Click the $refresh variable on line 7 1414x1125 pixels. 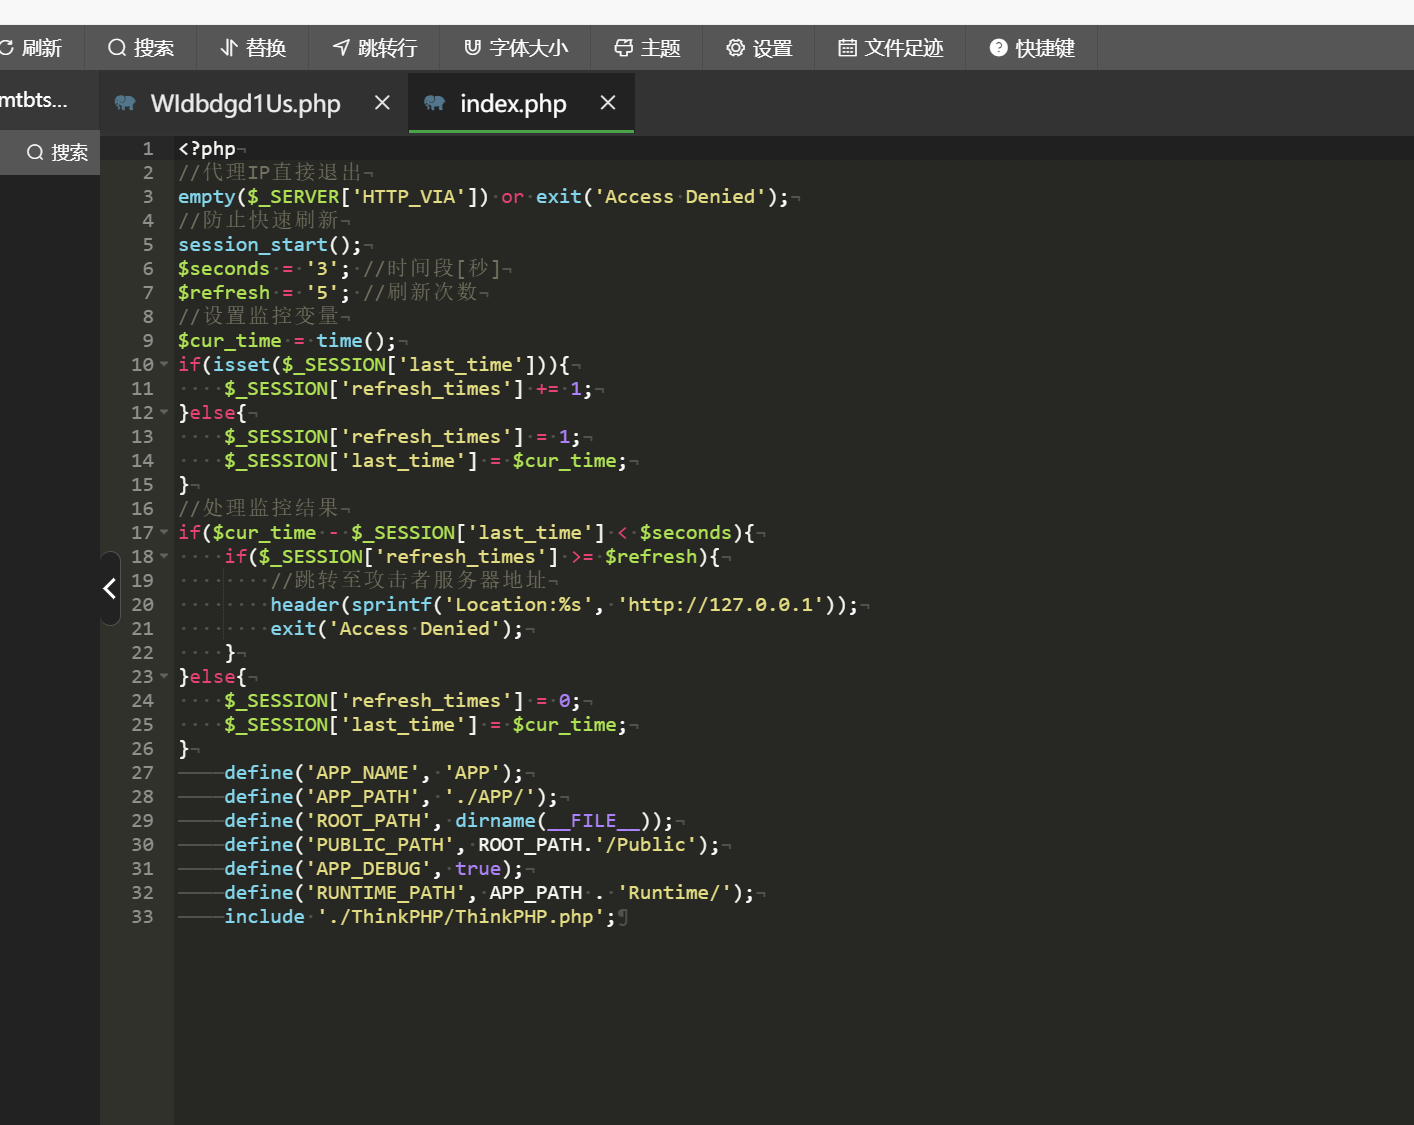click(x=224, y=292)
